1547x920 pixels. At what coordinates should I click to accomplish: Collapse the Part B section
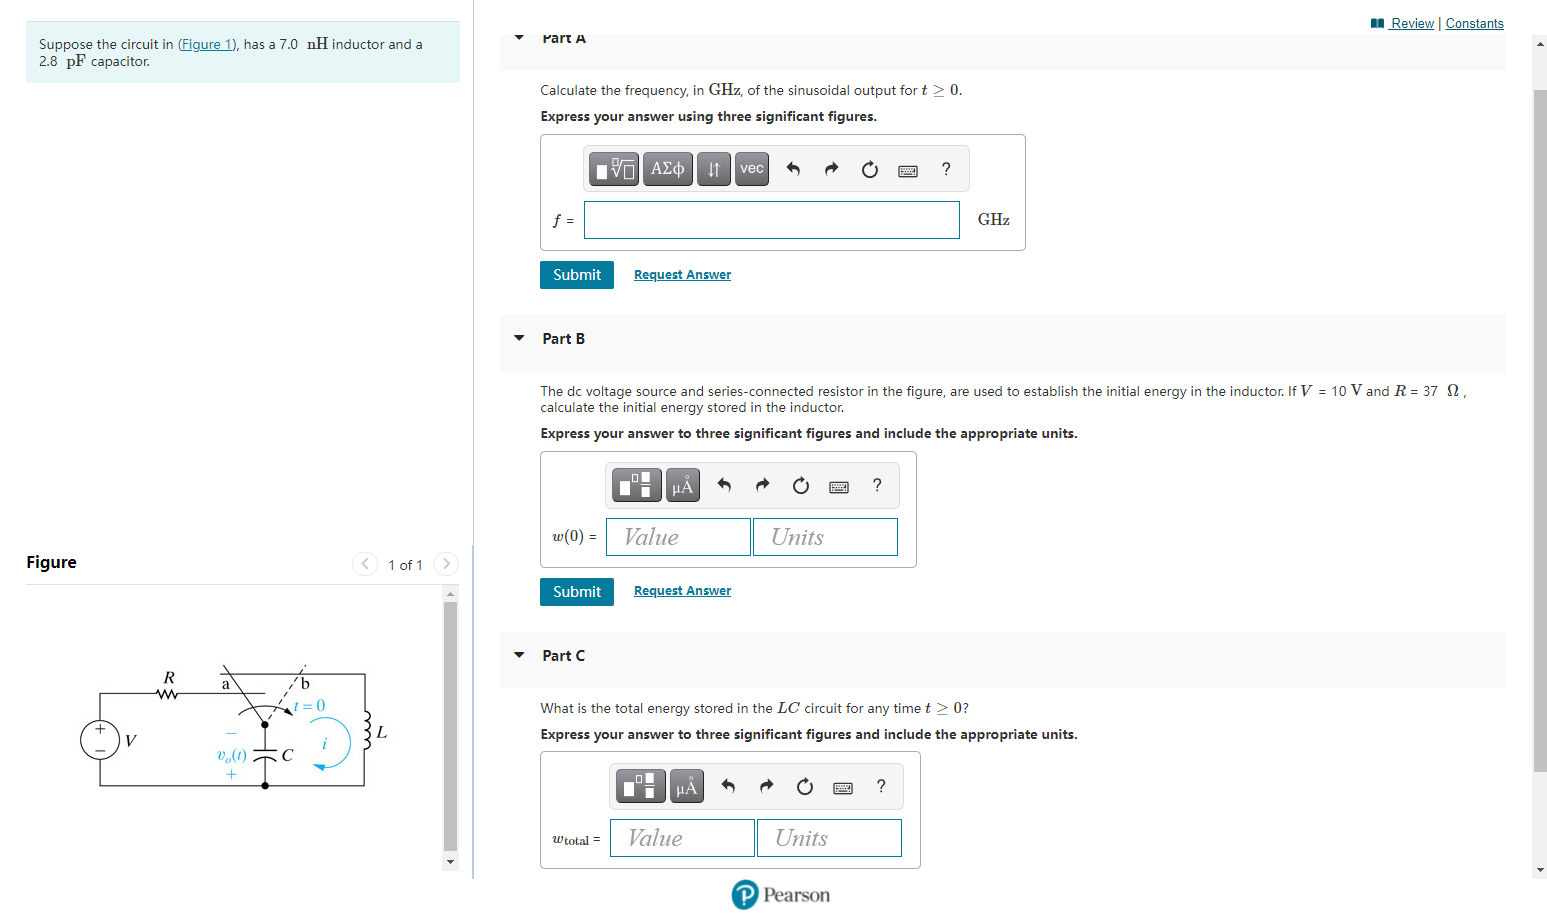[518, 338]
